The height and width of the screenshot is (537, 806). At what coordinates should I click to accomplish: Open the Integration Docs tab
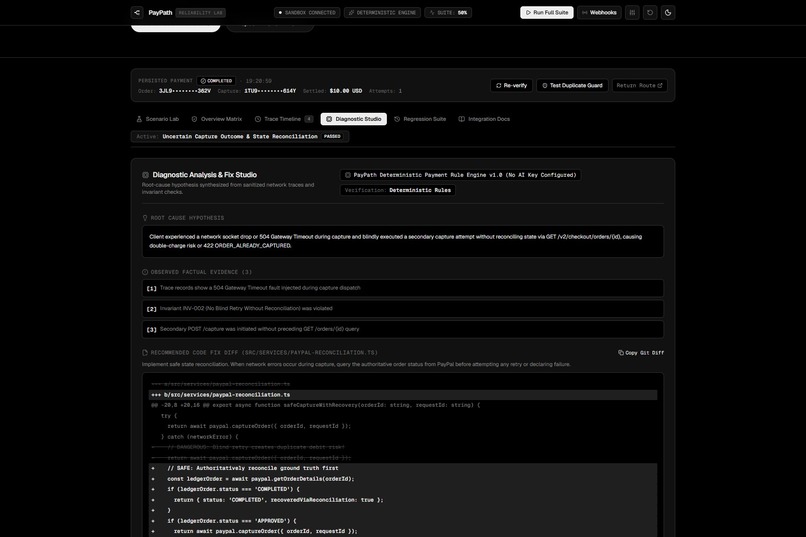tap(484, 119)
